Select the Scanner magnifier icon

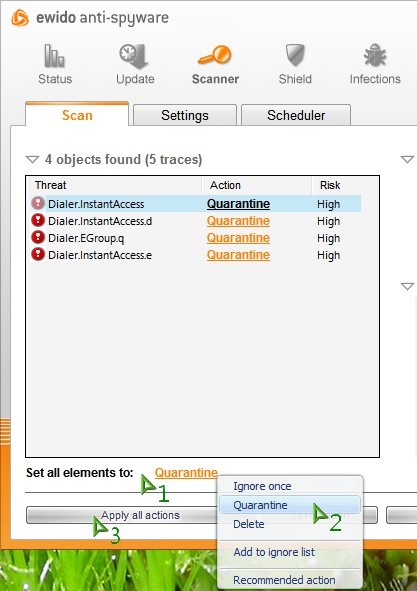tap(215, 55)
